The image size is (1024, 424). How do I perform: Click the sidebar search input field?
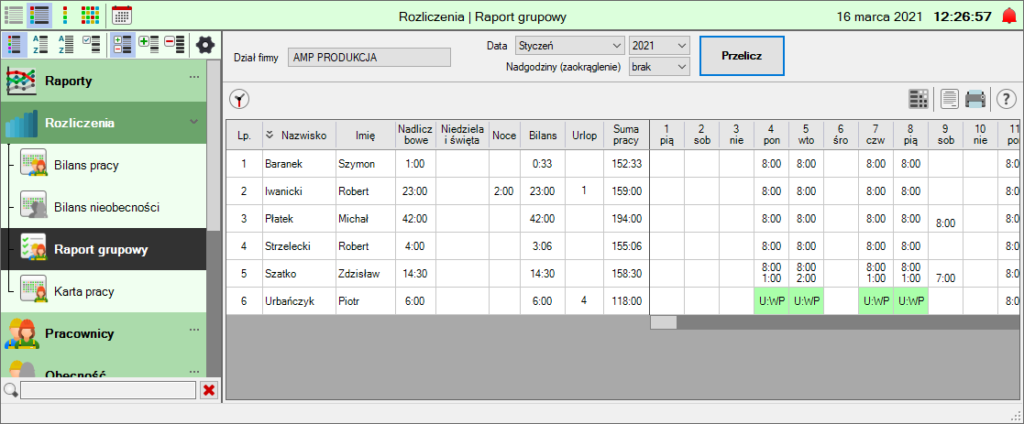pyautogui.click(x=108, y=390)
